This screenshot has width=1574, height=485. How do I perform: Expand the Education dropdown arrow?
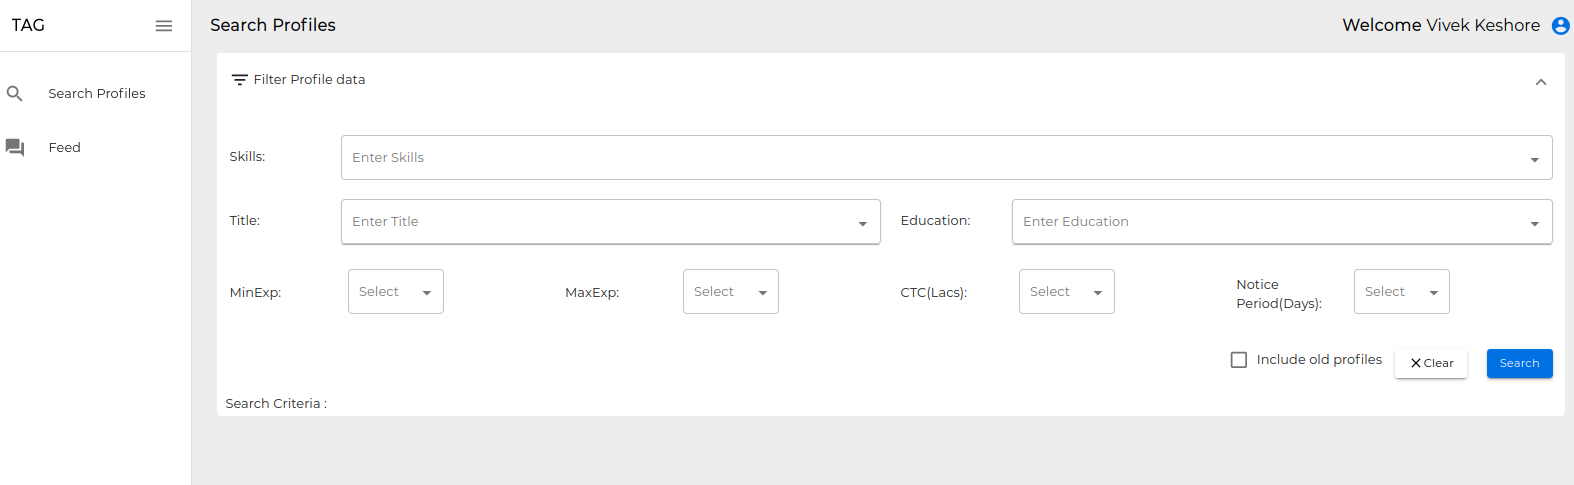point(1535,224)
